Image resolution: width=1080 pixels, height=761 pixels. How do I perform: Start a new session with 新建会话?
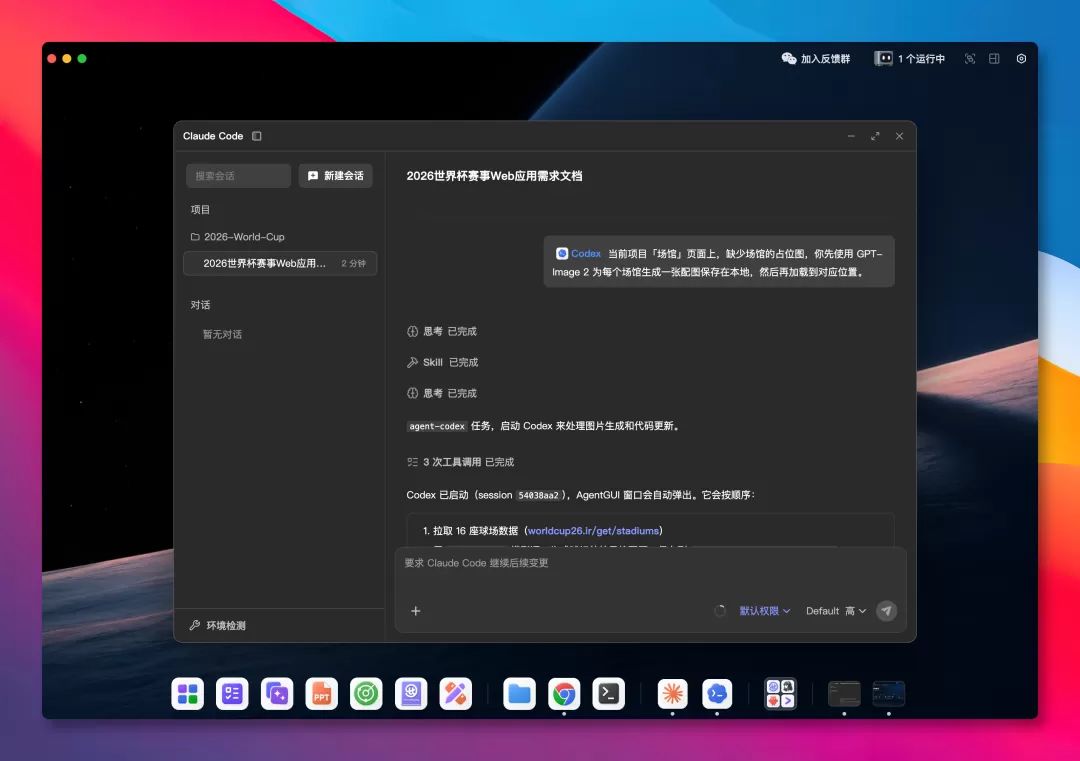tap(335, 176)
